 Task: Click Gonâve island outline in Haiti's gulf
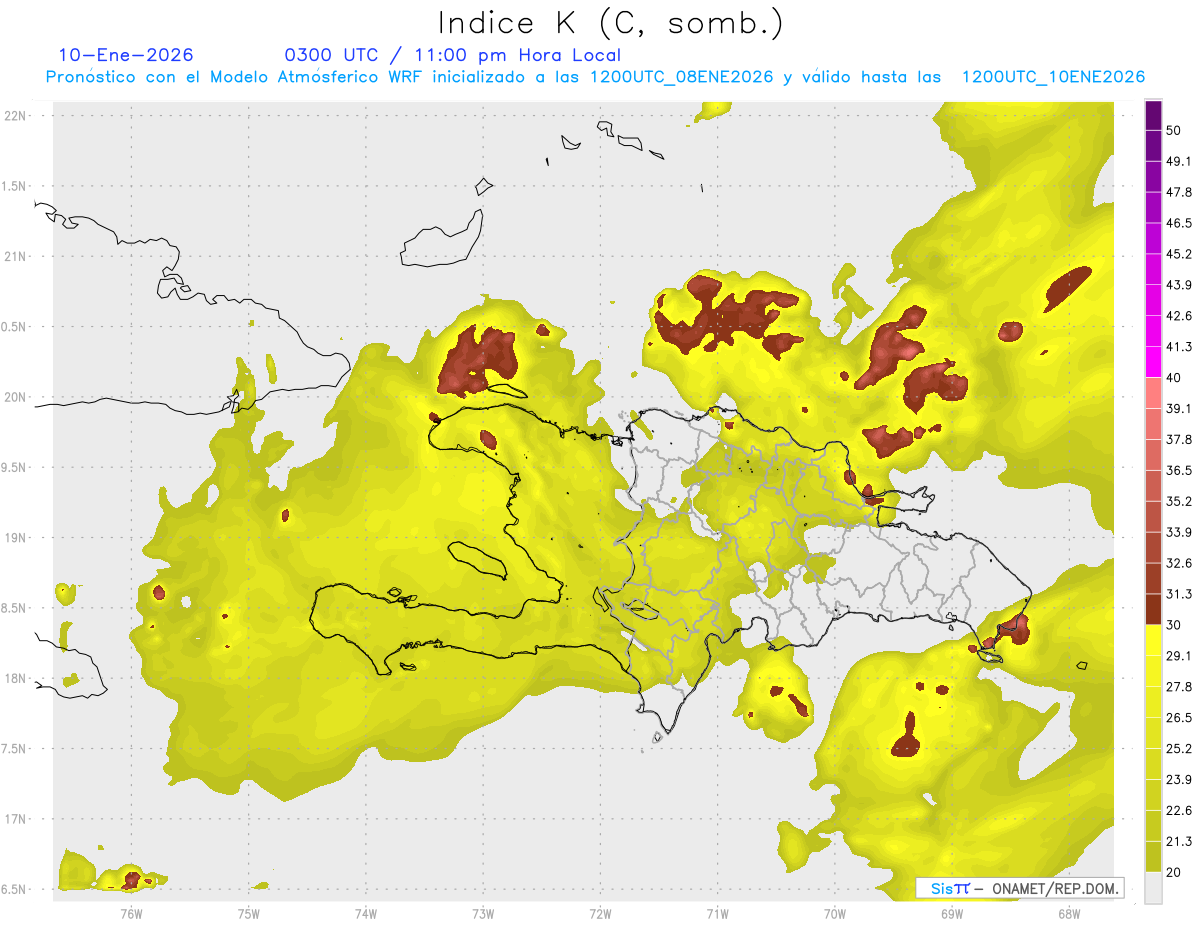click(481, 559)
